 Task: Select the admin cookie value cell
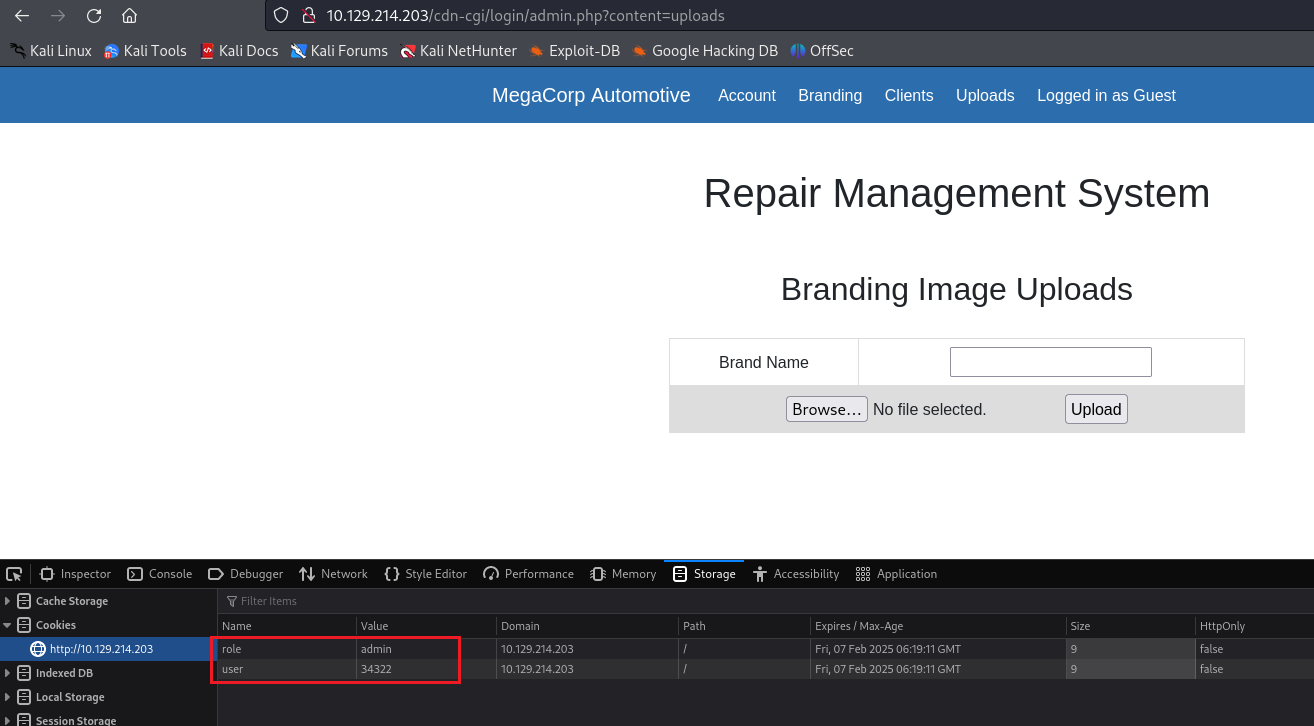pyautogui.click(x=427, y=649)
